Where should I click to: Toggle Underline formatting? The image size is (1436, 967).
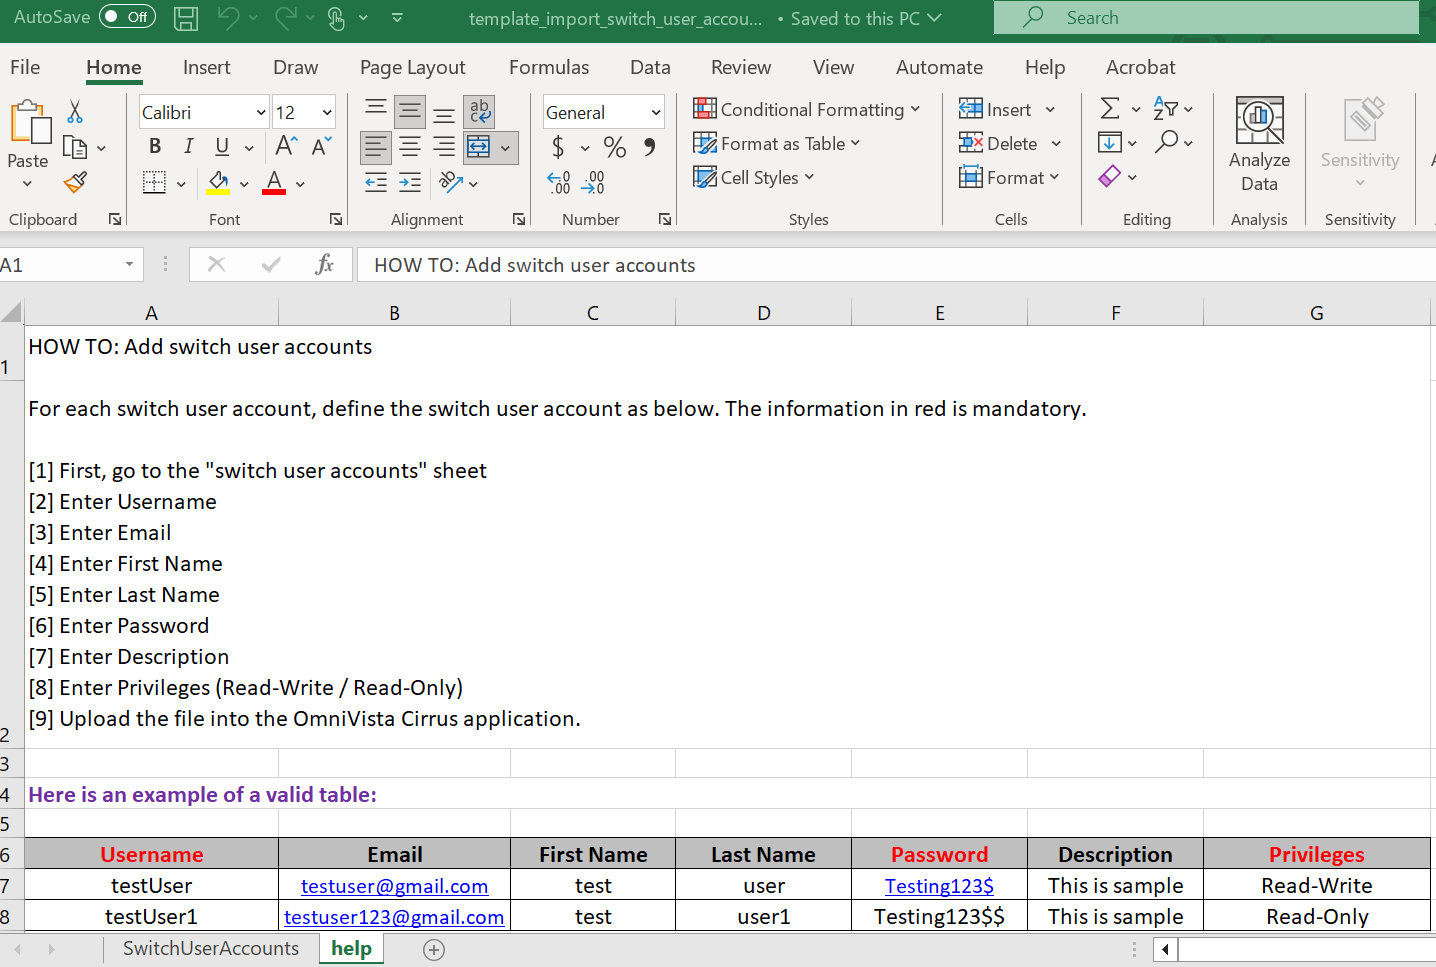click(x=222, y=146)
